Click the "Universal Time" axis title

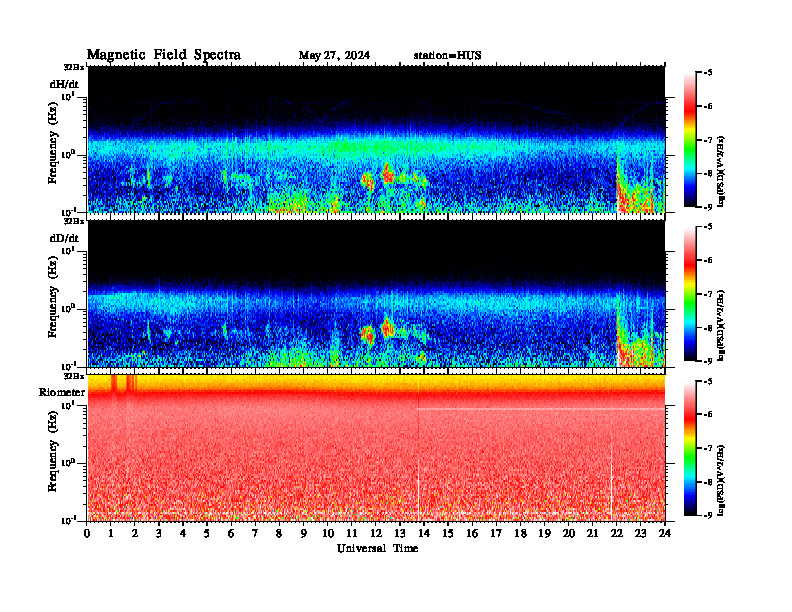click(x=377, y=548)
